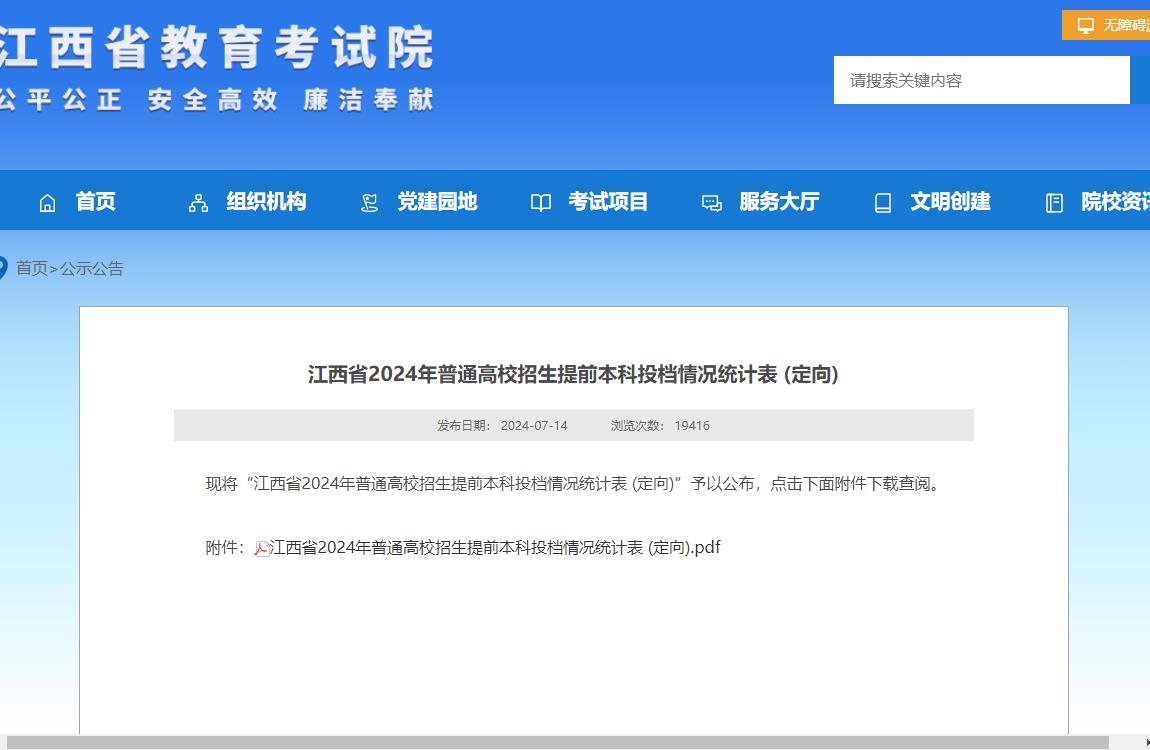Viewport: 1150px width, 750px height.
Task: Click the seal icon next to 党建园地
Action: [x=368, y=201]
